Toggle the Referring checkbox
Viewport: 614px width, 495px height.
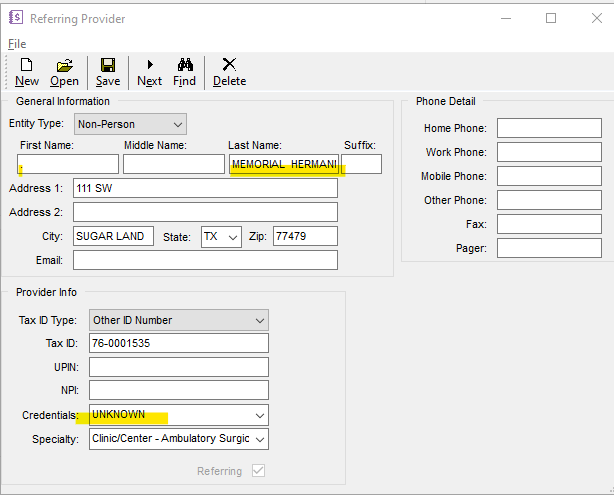pyautogui.click(x=259, y=471)
